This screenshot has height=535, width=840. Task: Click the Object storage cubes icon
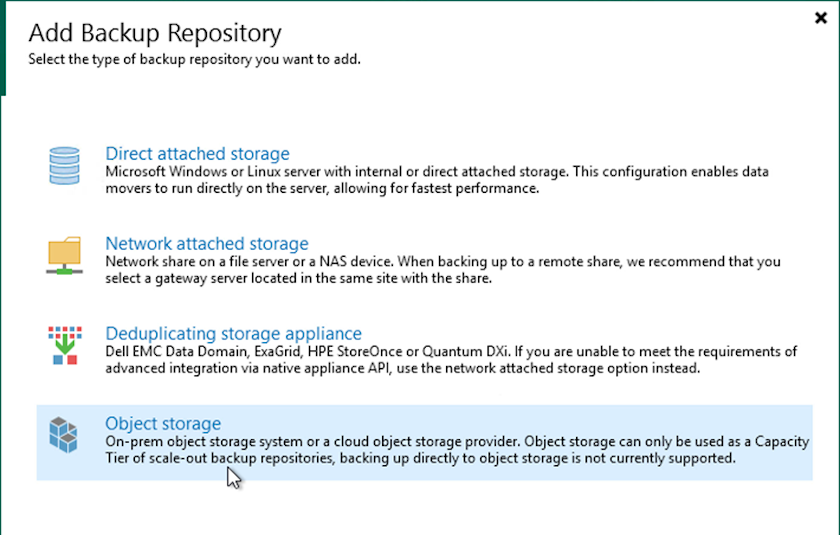pyautogui.click(x=64, y=436)
